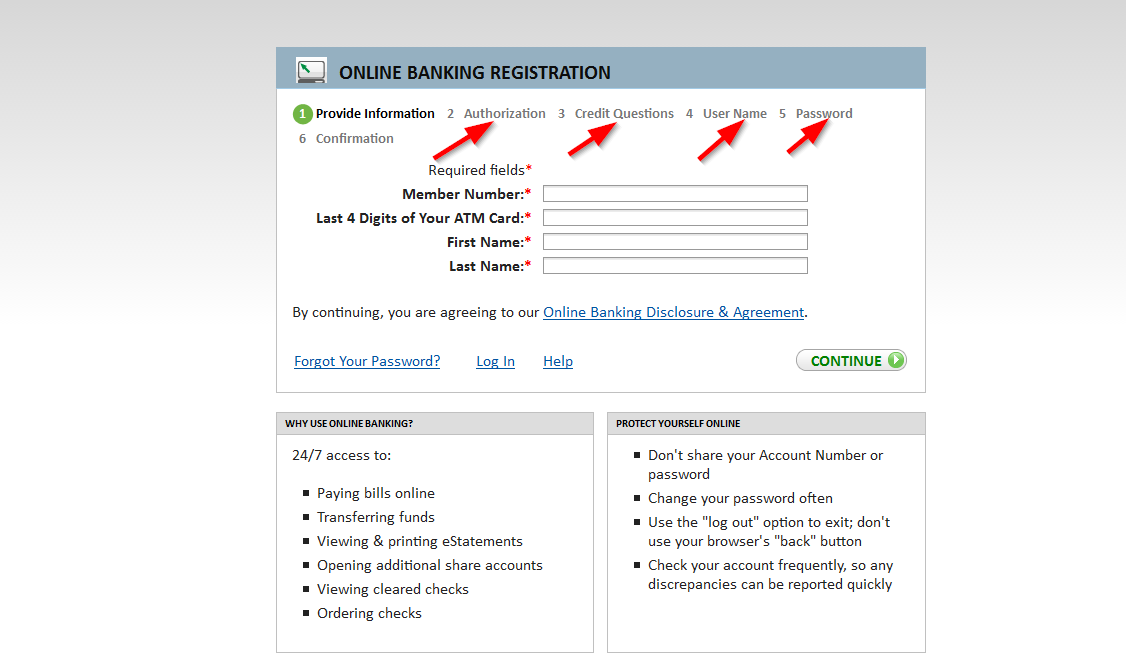This screenshot has width=1126, height=656.
Task: Select the Provide Information step
Action: point(363,113)
